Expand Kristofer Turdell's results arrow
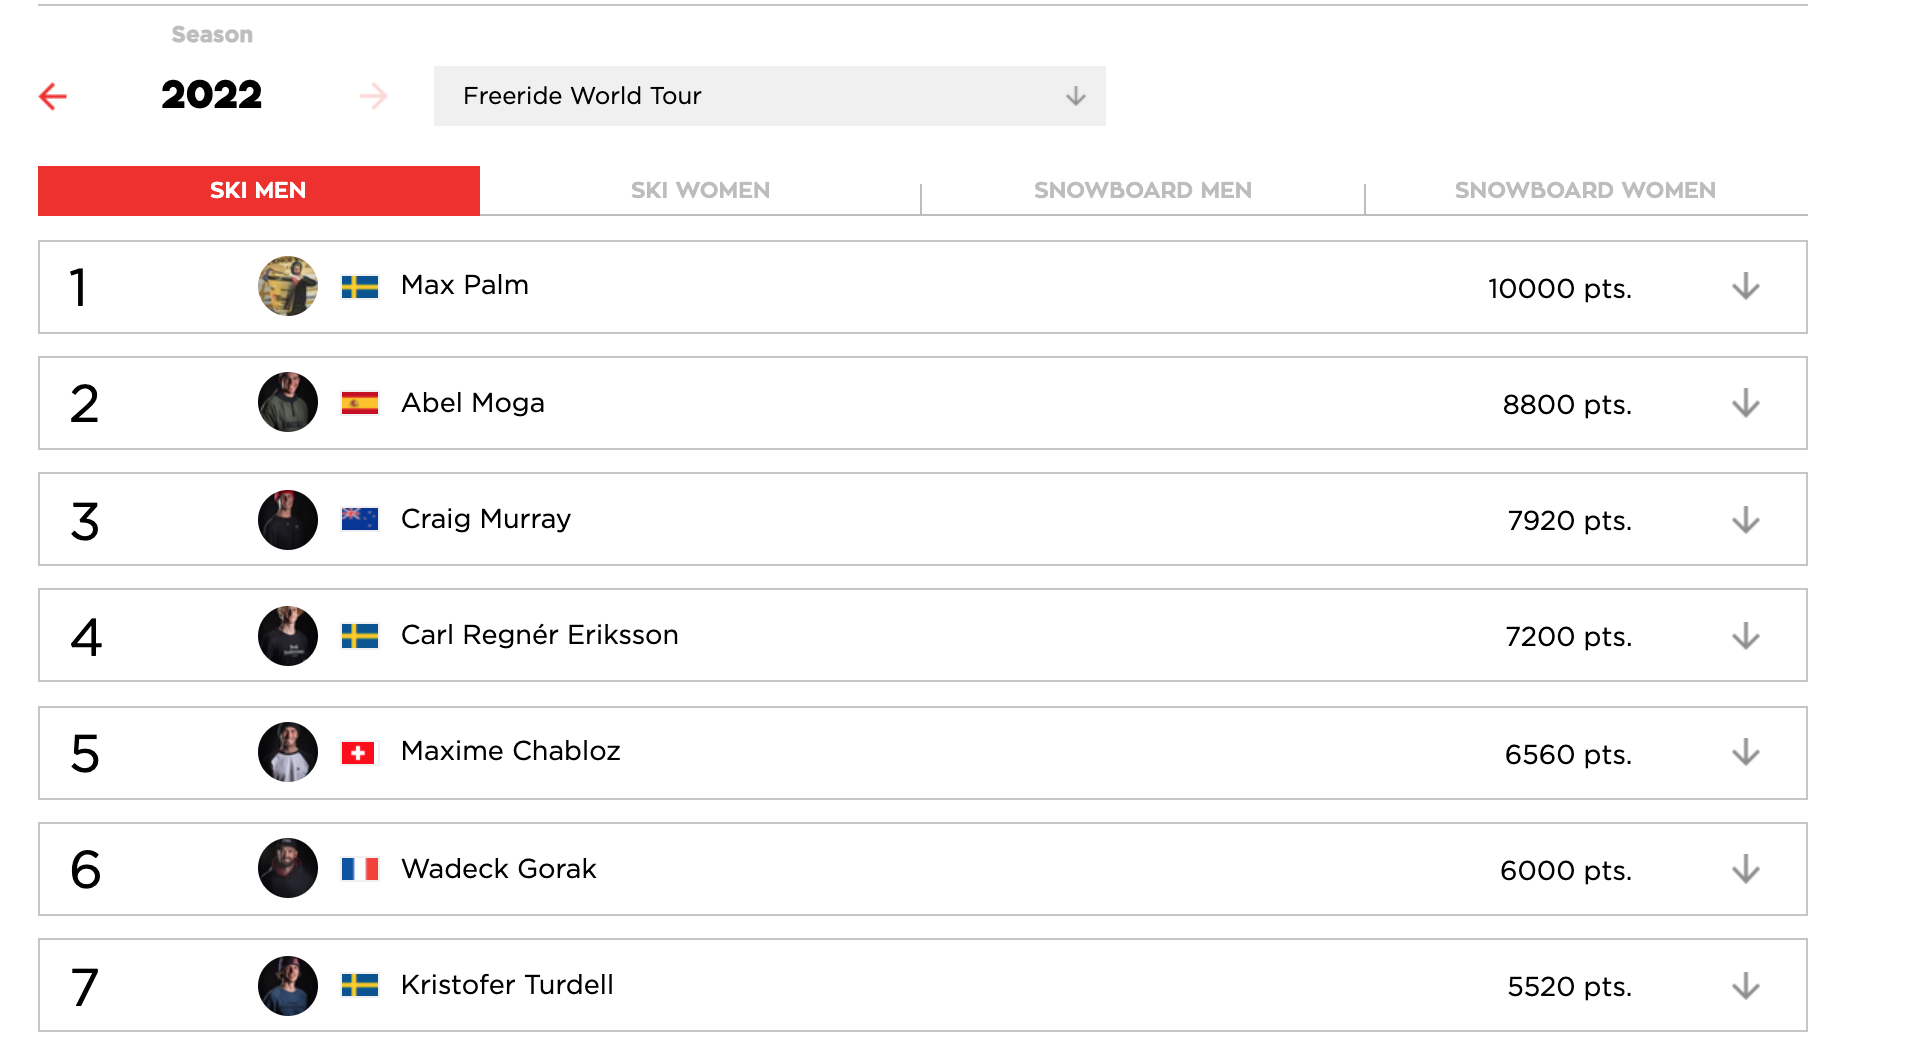Image resolution: width=1928 pixels, height=1048 pixels. tap(1745, 986)
